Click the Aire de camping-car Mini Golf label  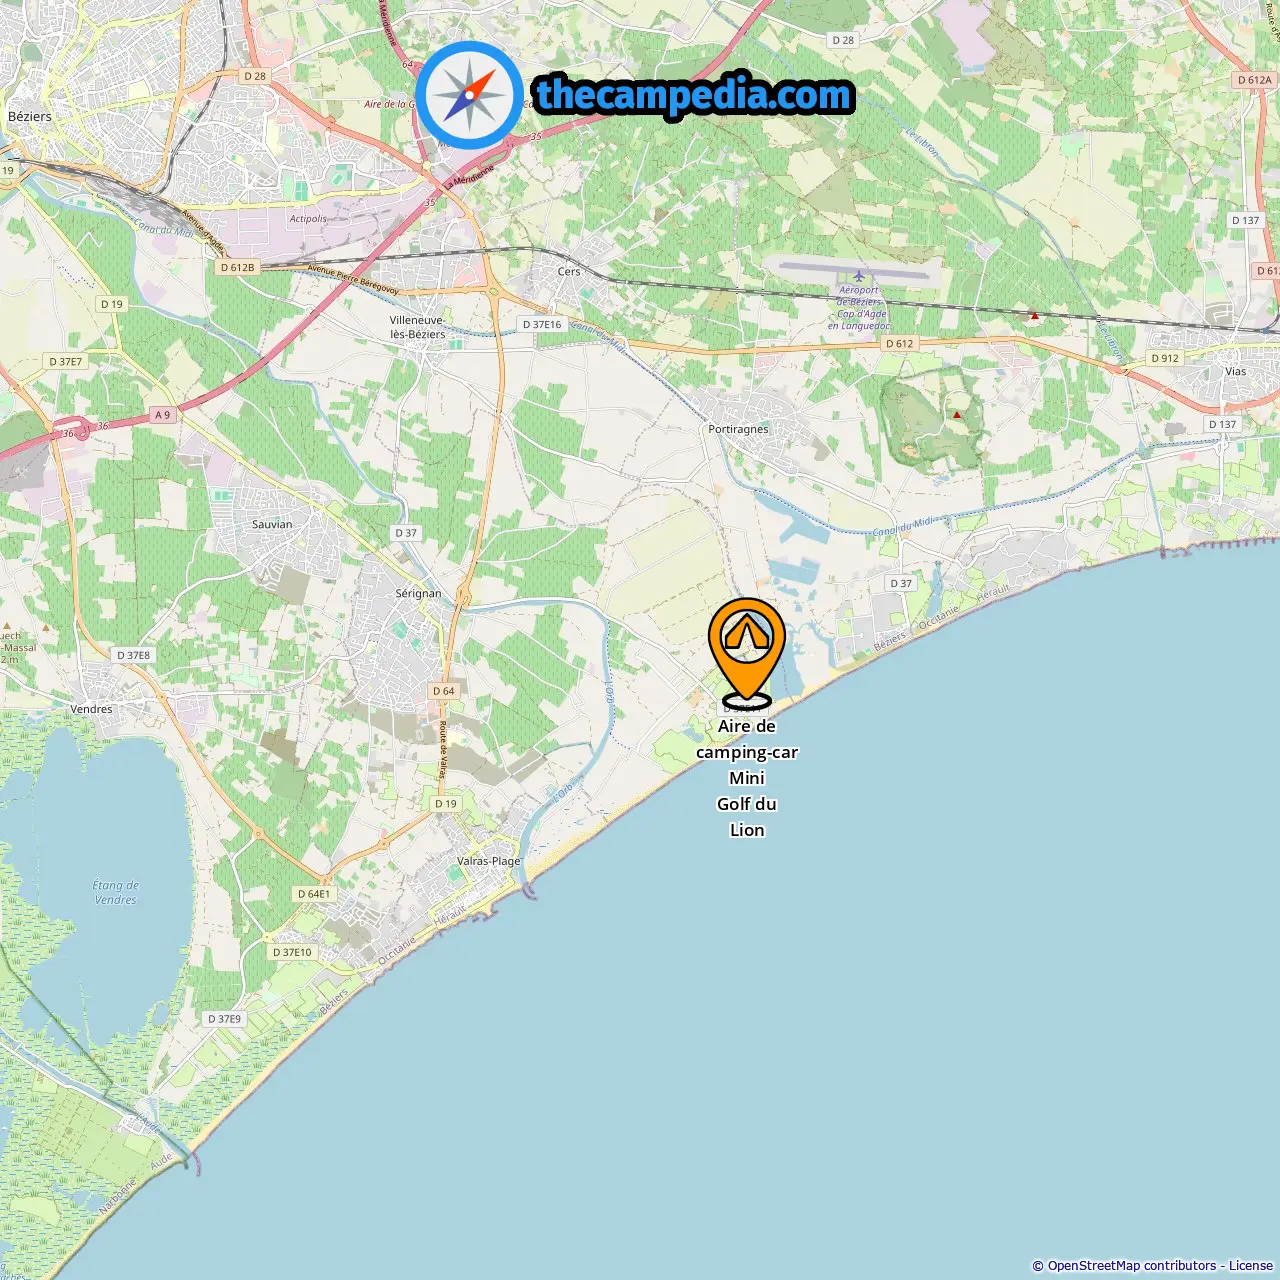click(747, 777)
